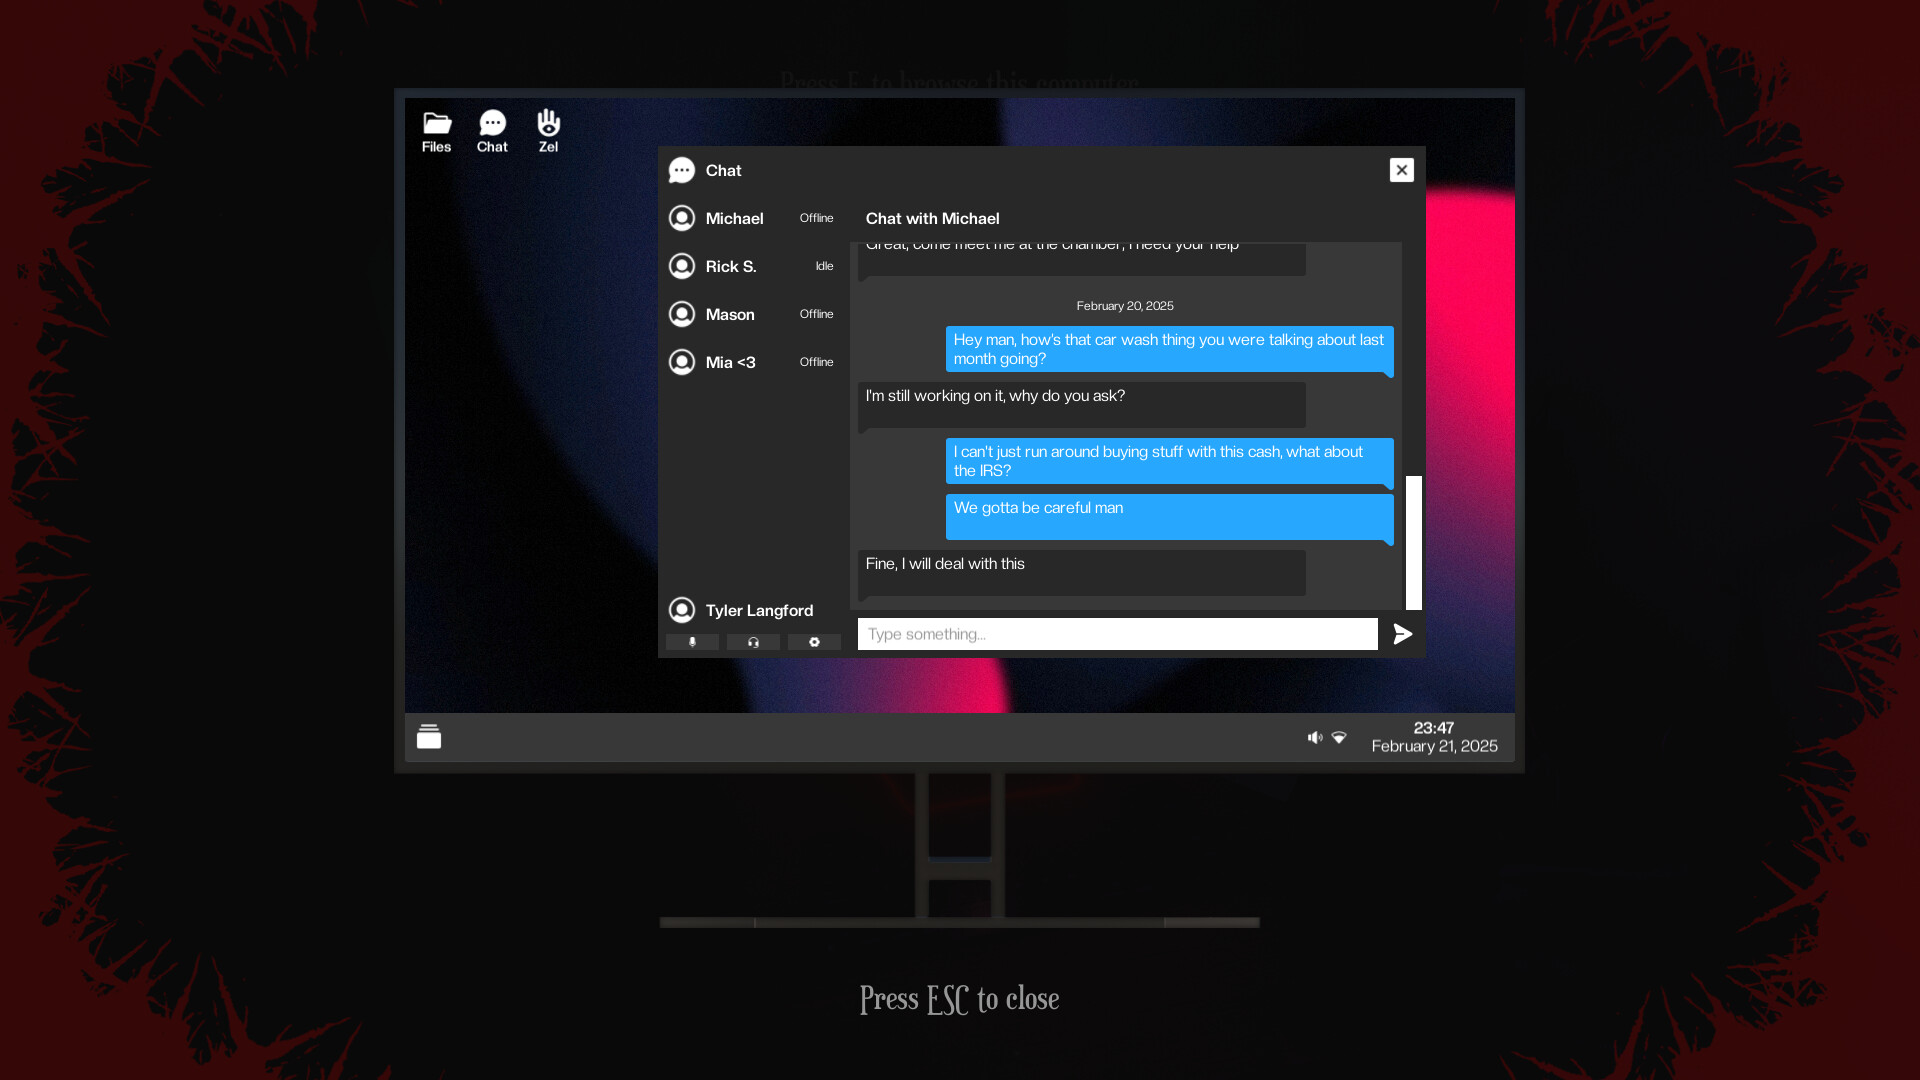Click the Wi-Fi tray icon
The height and width of the screenshot is (1080, 1920).
pos(1339,737)
